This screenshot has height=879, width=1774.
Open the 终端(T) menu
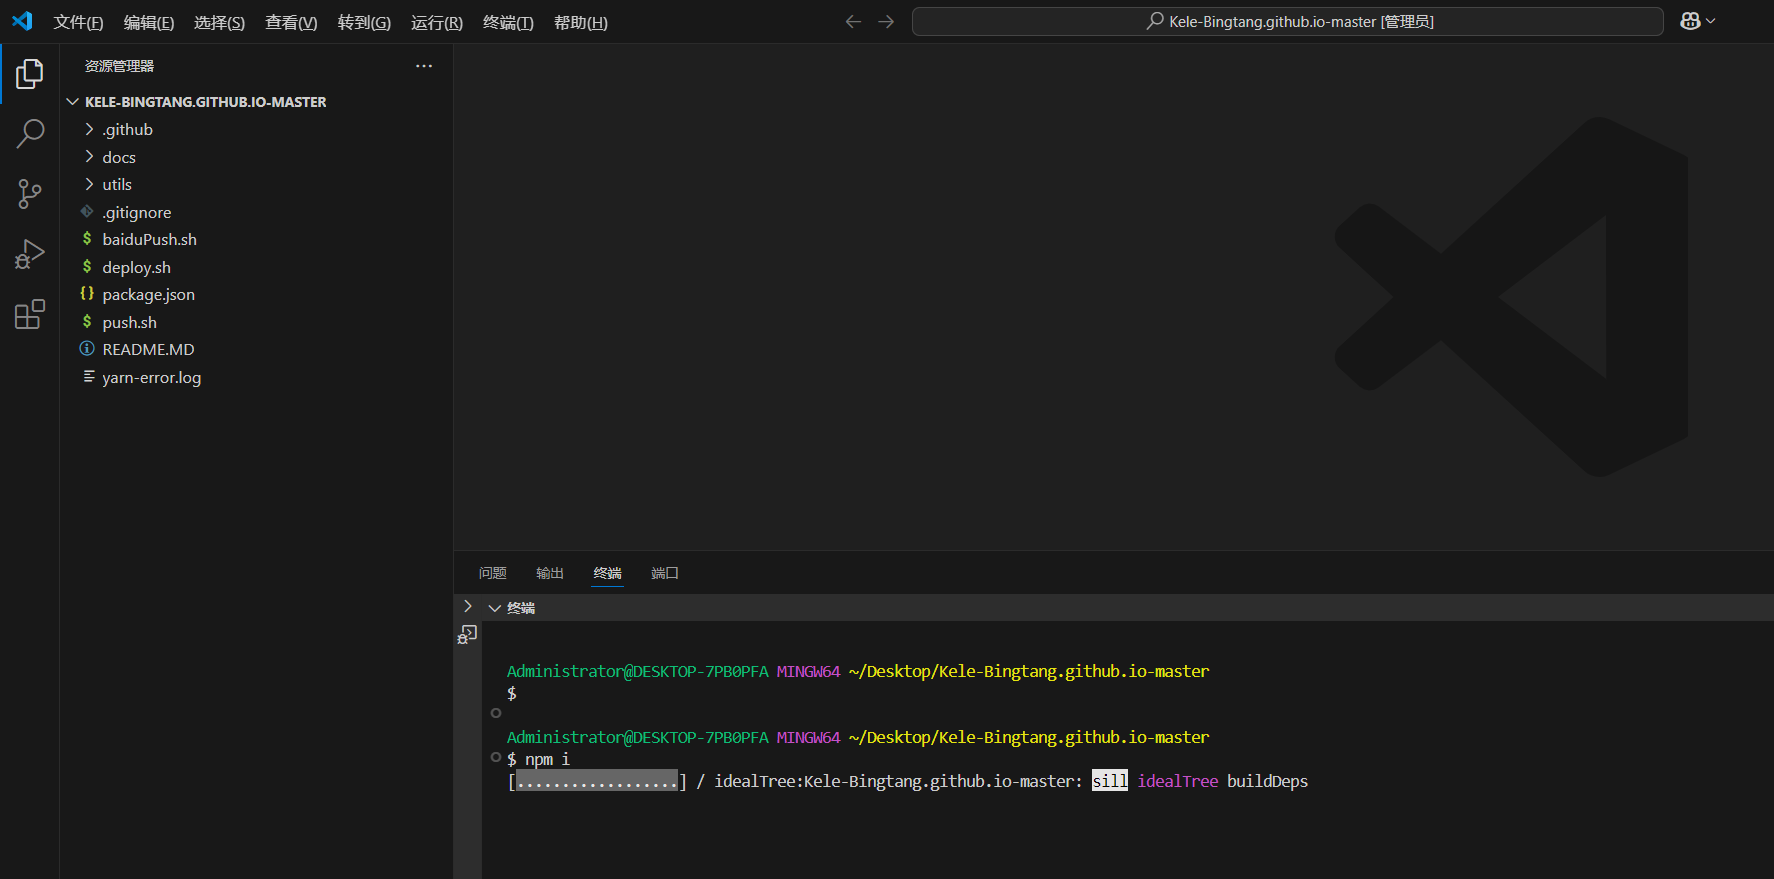click(508, 22)
